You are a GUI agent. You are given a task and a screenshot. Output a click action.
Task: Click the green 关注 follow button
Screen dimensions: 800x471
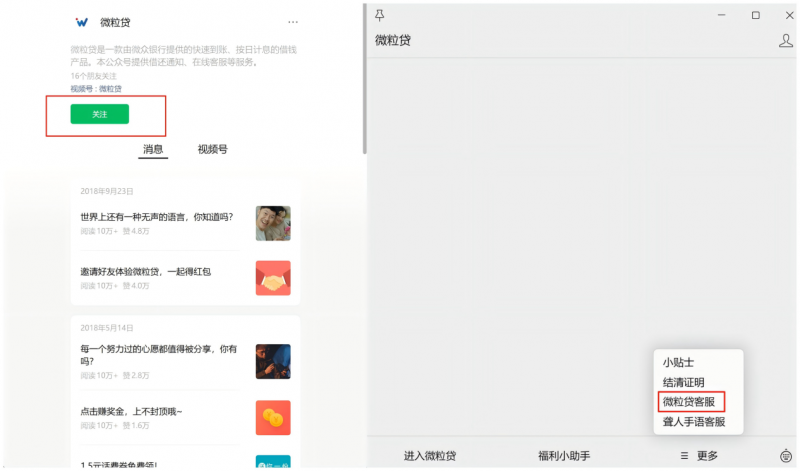pos(99,114)
